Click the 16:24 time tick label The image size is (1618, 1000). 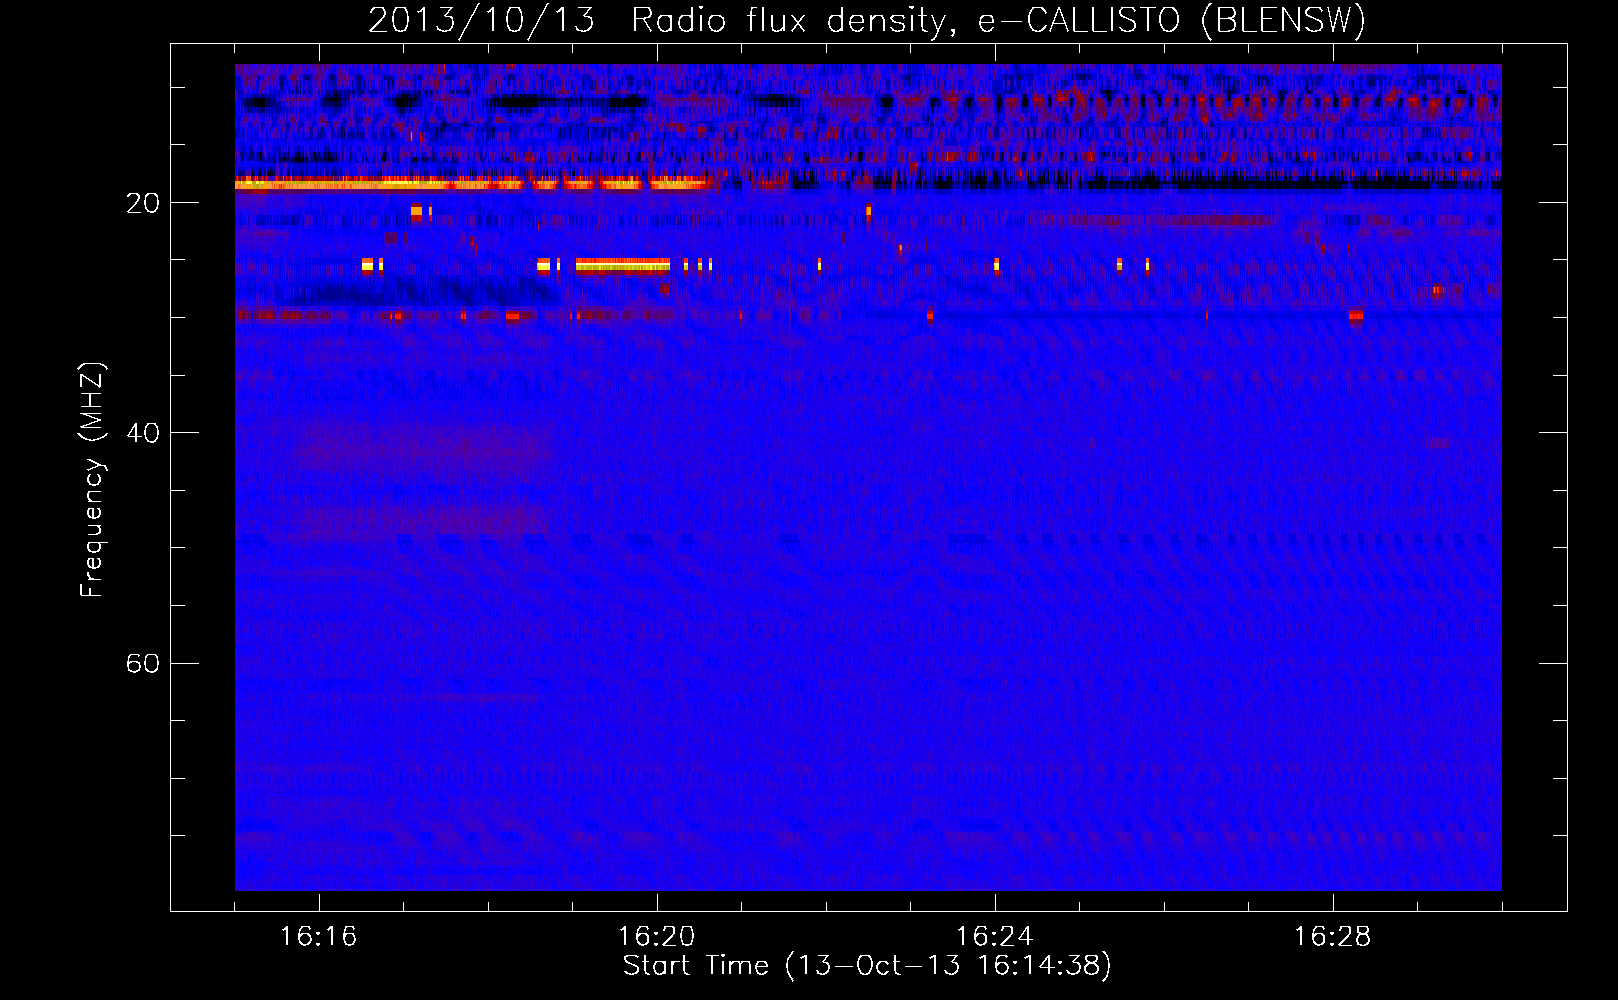point(994,937)
